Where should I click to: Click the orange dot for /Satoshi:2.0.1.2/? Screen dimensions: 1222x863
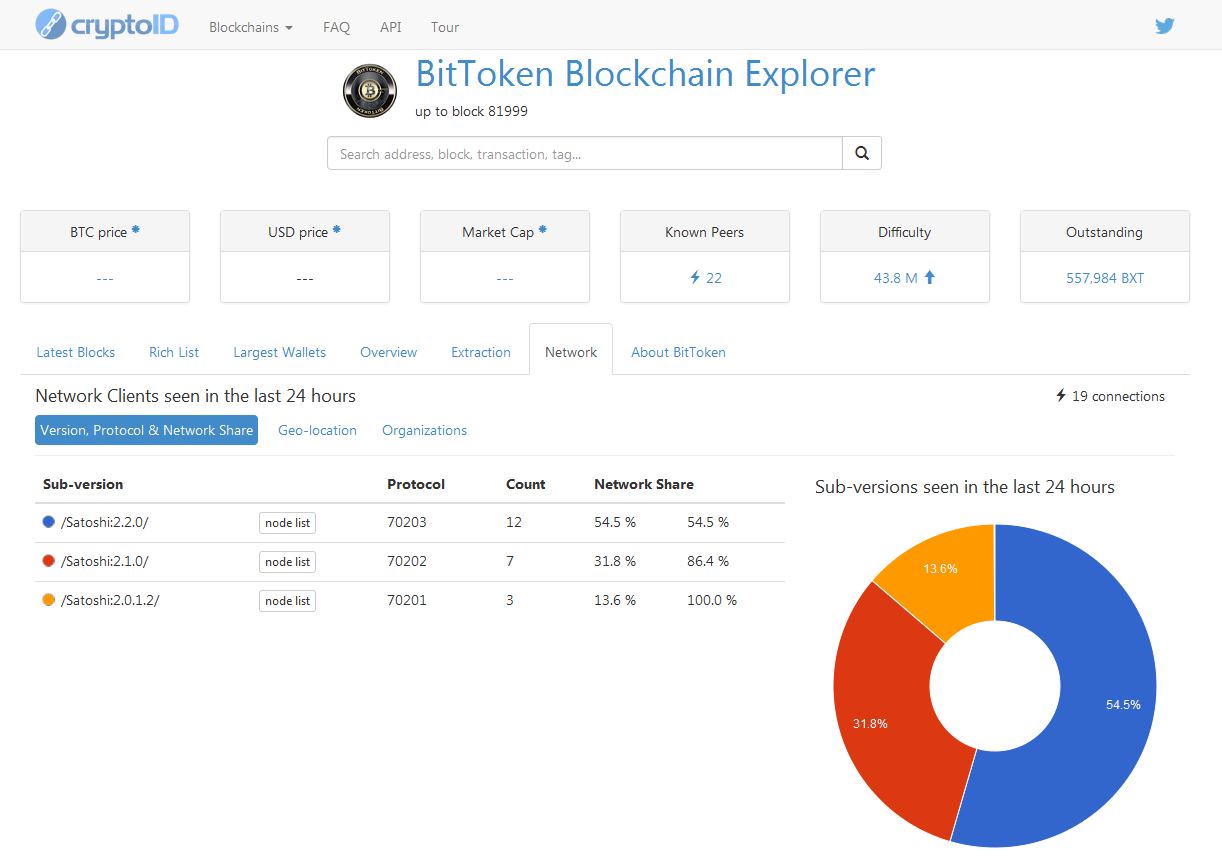click(49, 600)
